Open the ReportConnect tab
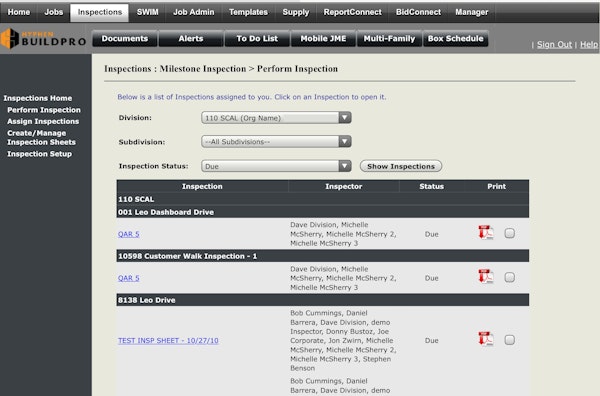The width and height of the screenshot is (600, 396). [352, 12]
